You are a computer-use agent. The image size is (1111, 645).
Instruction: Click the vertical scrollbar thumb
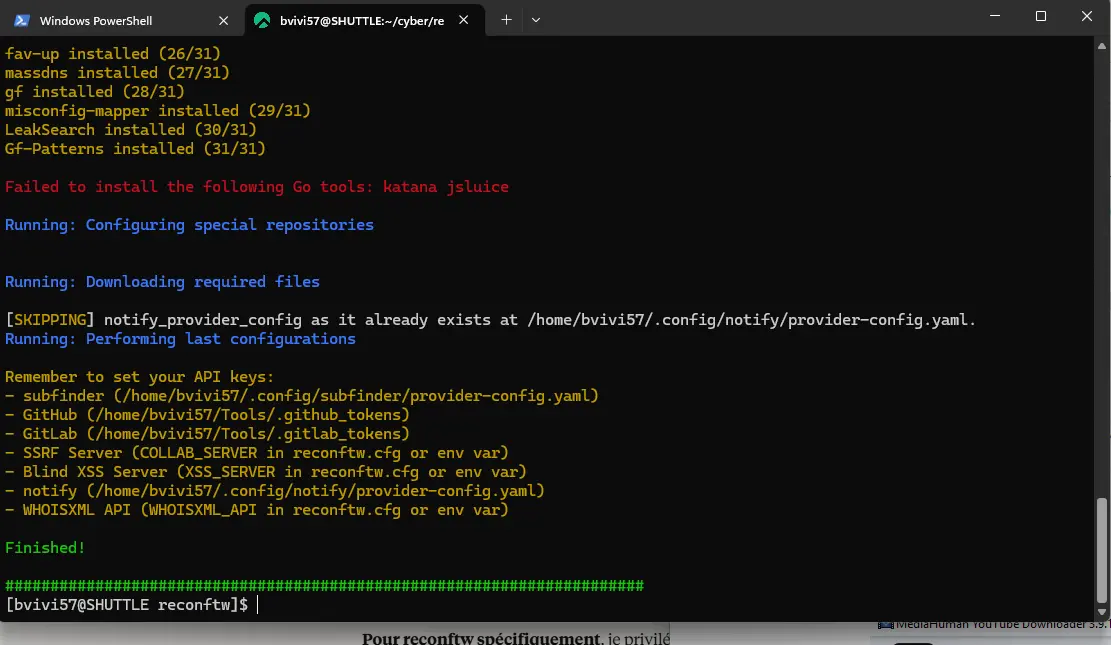coord(1101,549)
